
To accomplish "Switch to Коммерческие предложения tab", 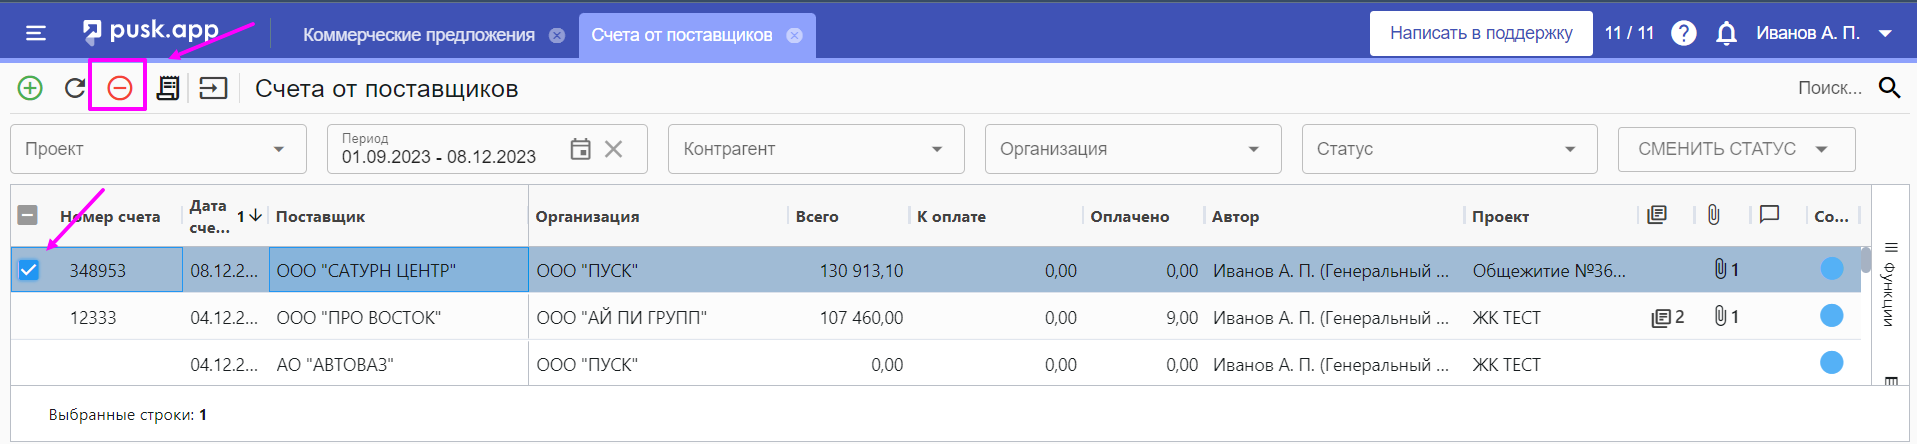I will tap(419, 35).
